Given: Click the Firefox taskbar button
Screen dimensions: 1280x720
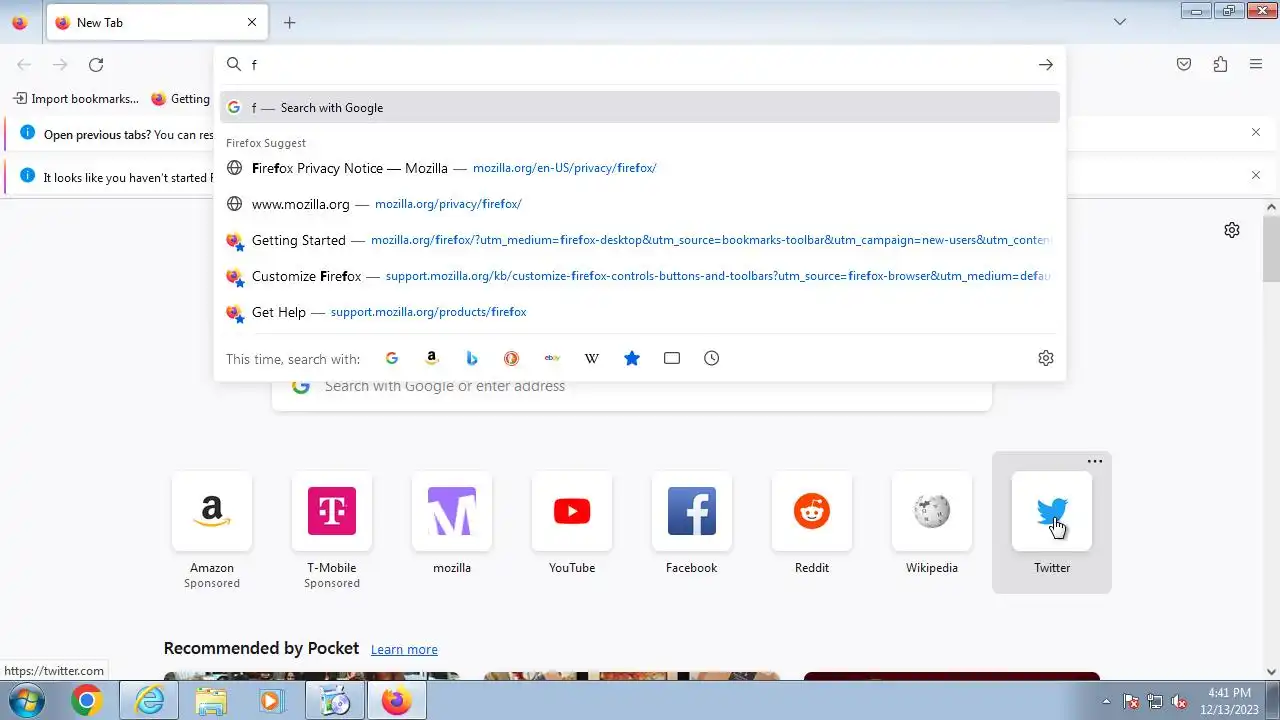Looking at the screenshot, I should click(x=396, y=701).
